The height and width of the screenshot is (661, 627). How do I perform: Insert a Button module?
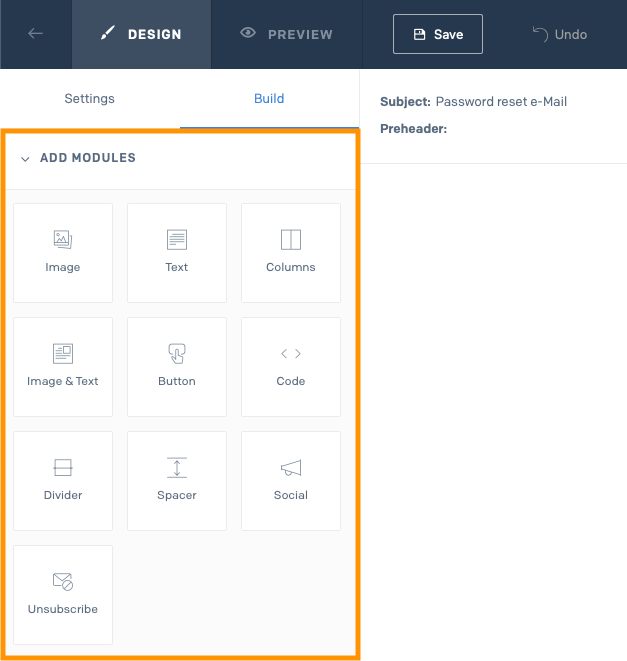coord(177,366)
